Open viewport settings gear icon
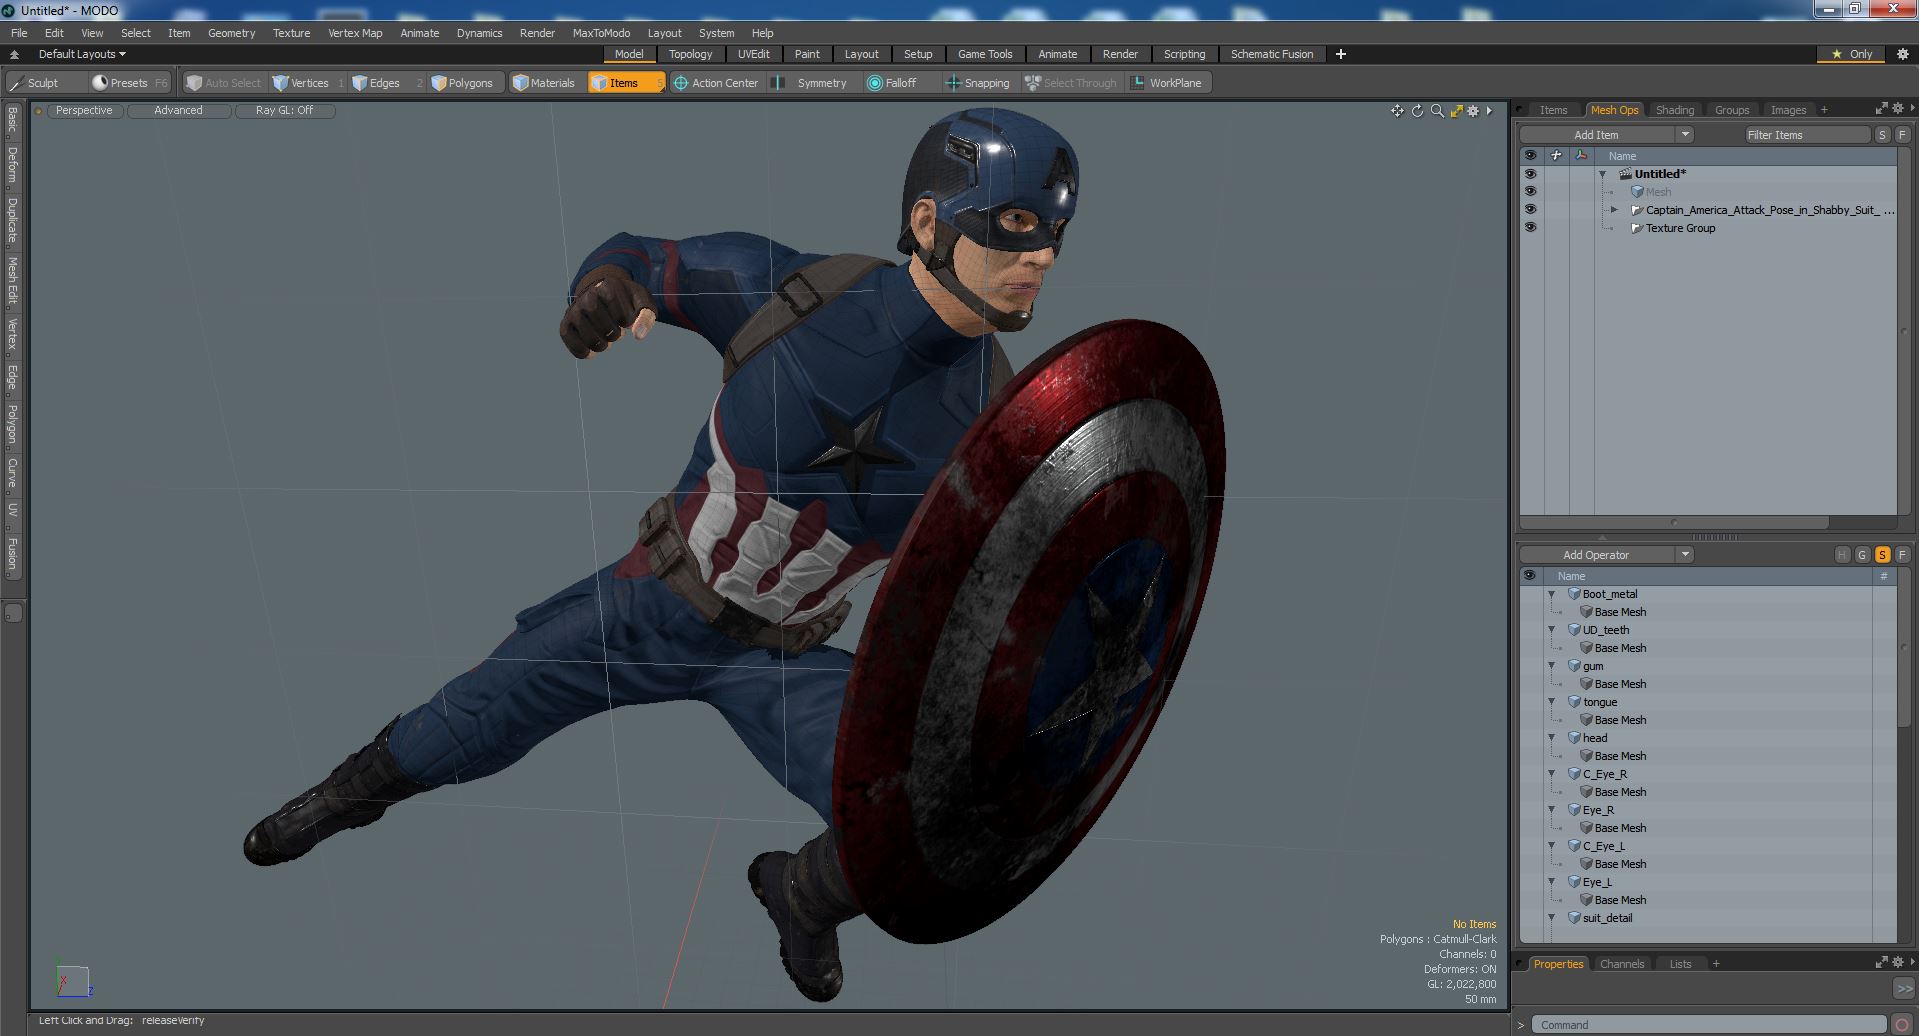1919x1036 pixels. coord(1473,111)
